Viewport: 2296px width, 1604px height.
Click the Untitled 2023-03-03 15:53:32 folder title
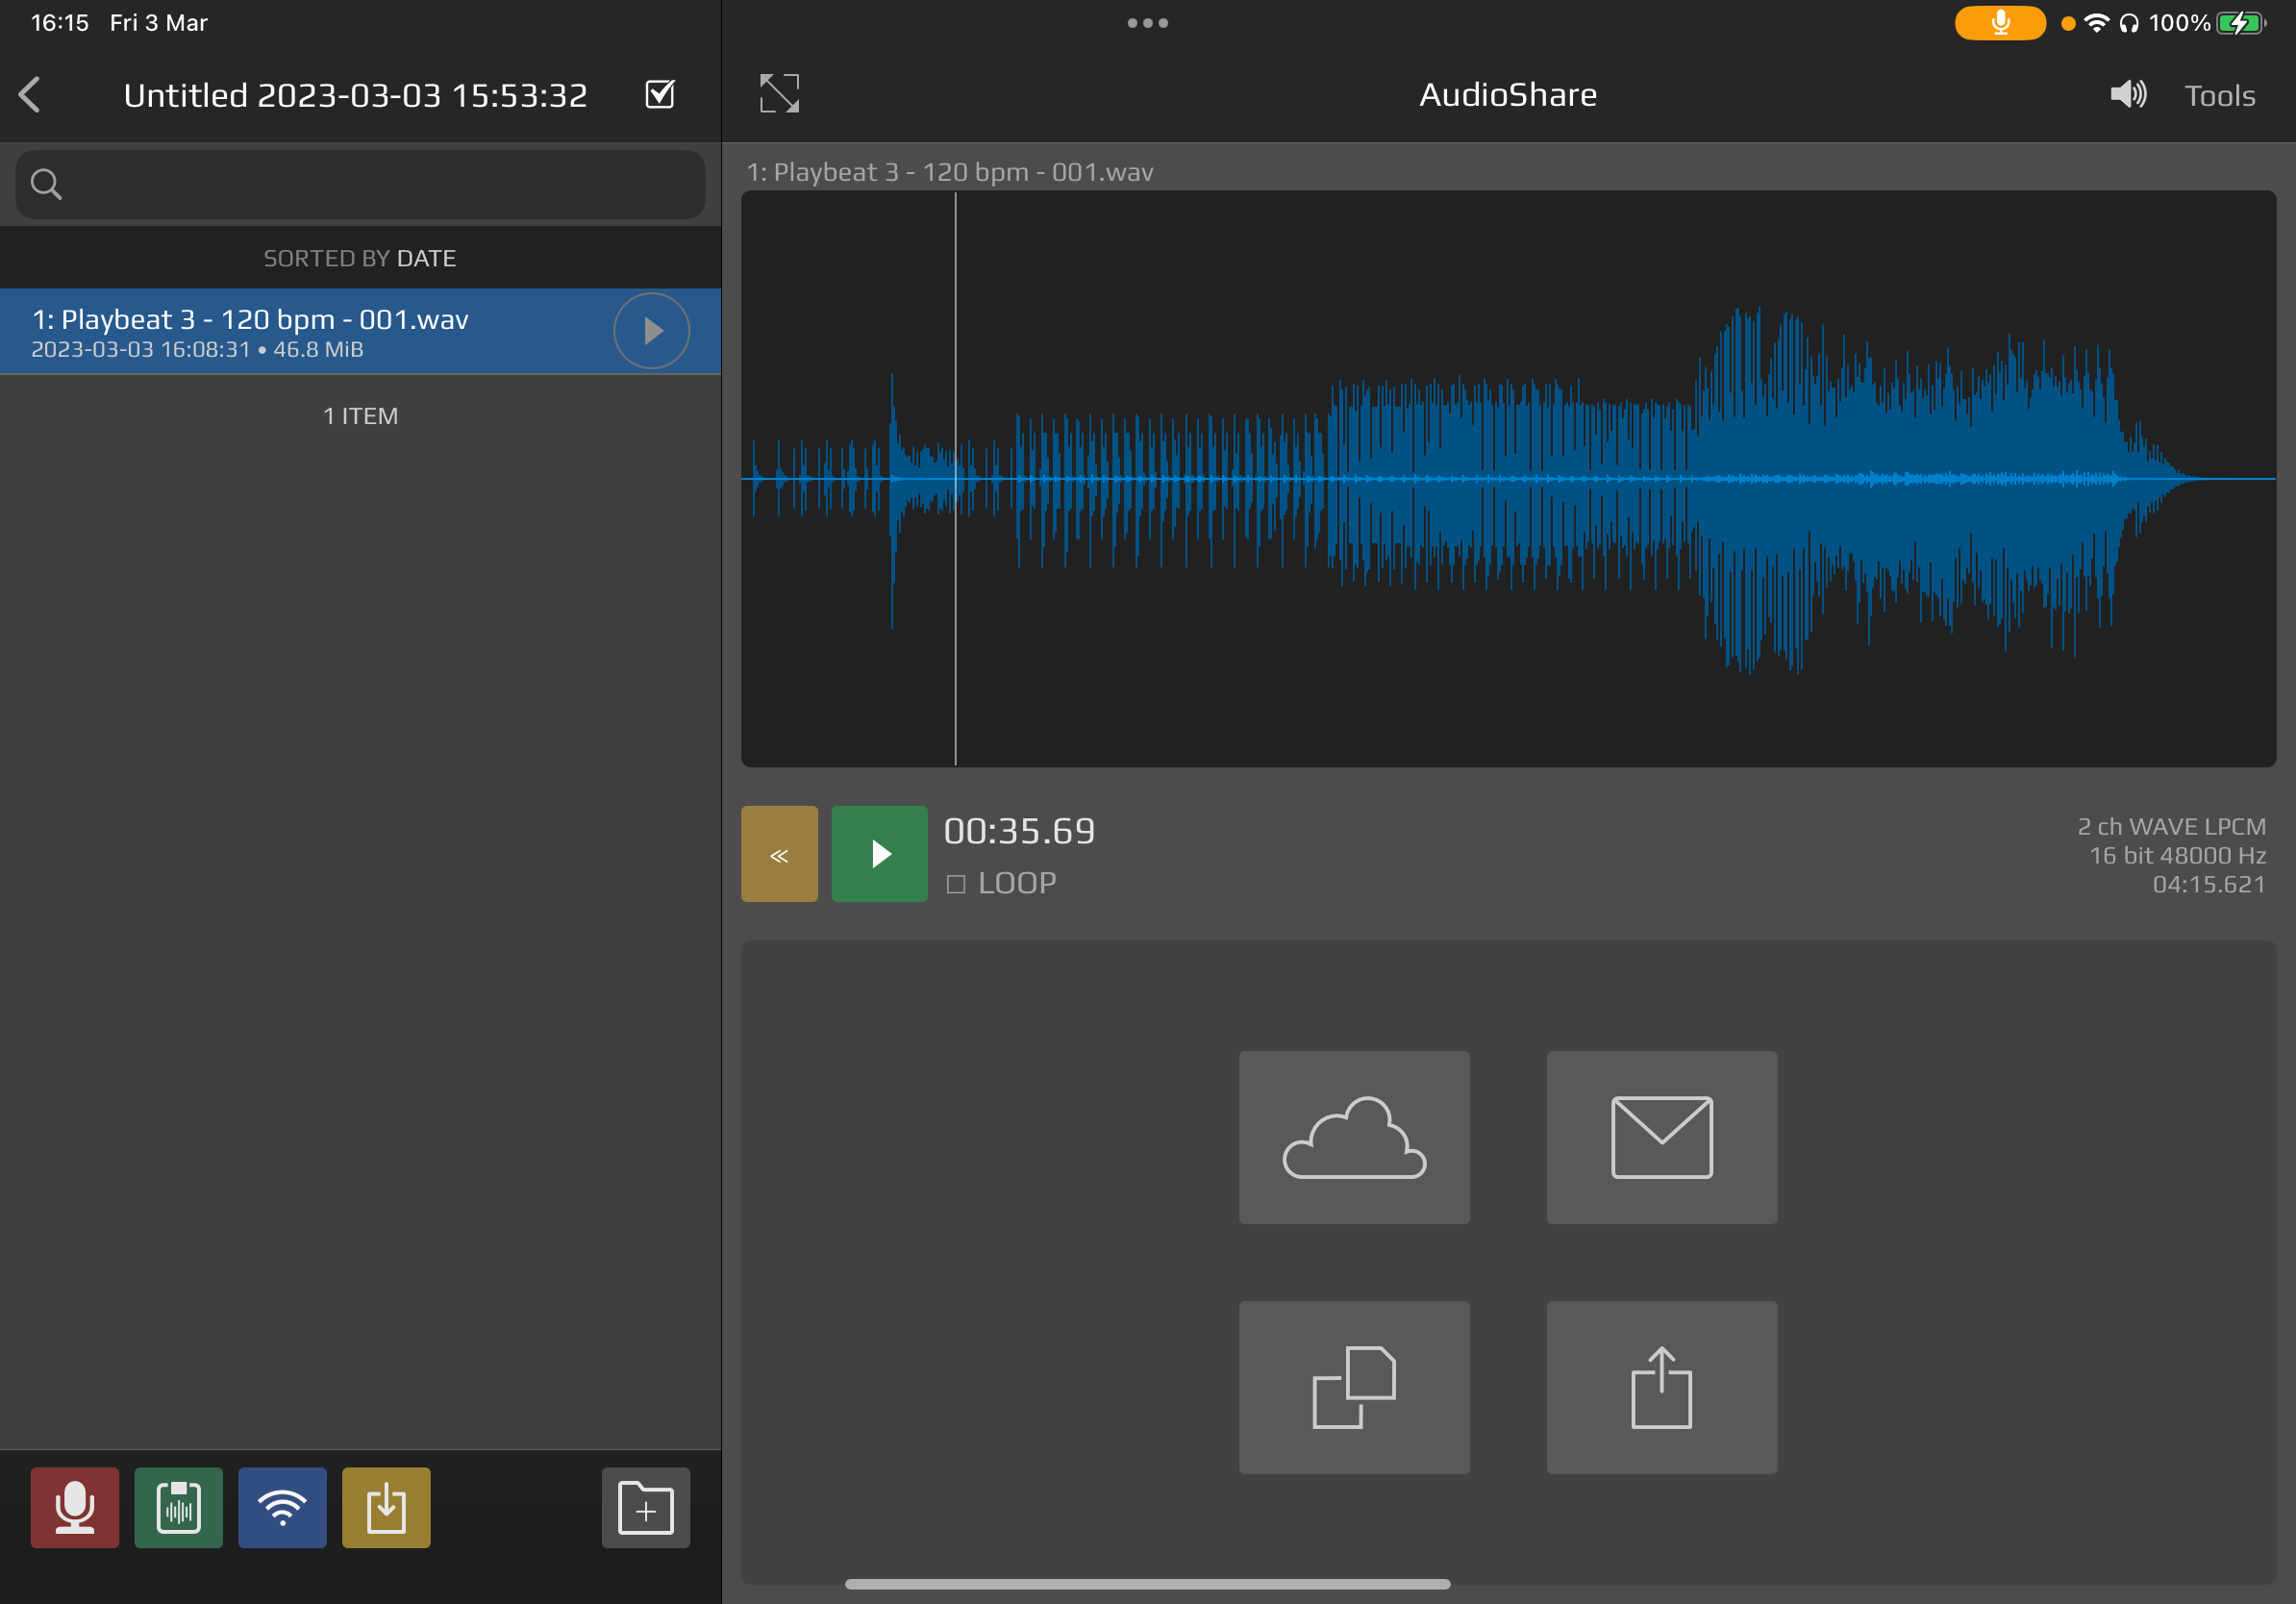356,95
